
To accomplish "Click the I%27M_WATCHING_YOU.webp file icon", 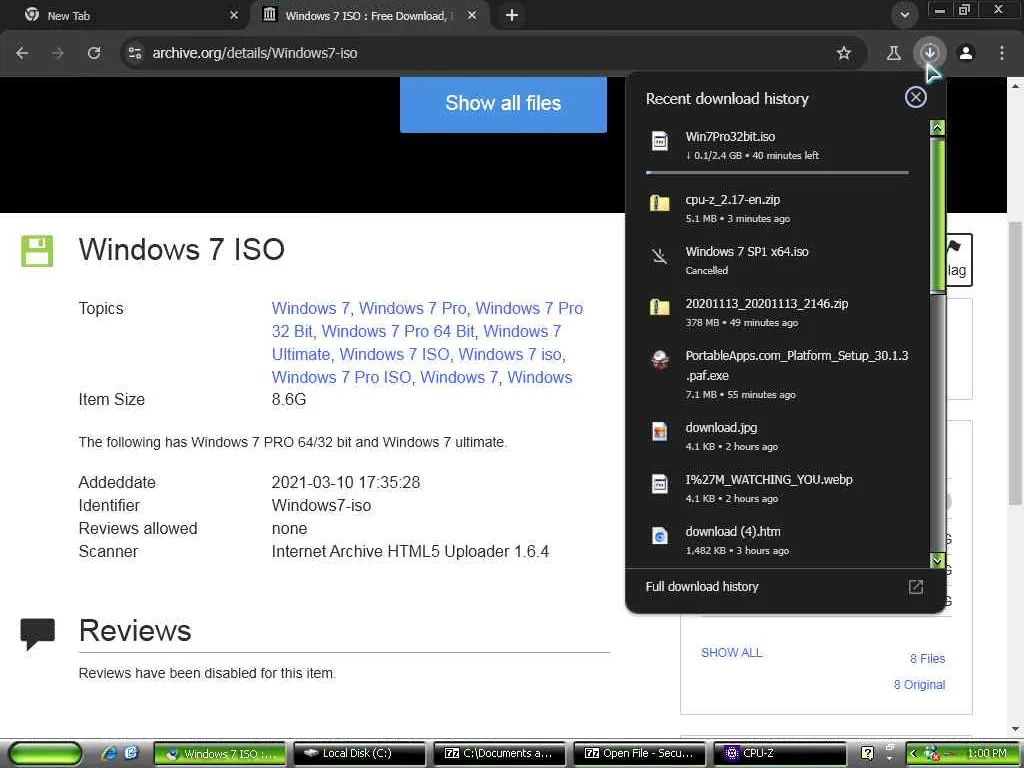I will coord(660,484).
